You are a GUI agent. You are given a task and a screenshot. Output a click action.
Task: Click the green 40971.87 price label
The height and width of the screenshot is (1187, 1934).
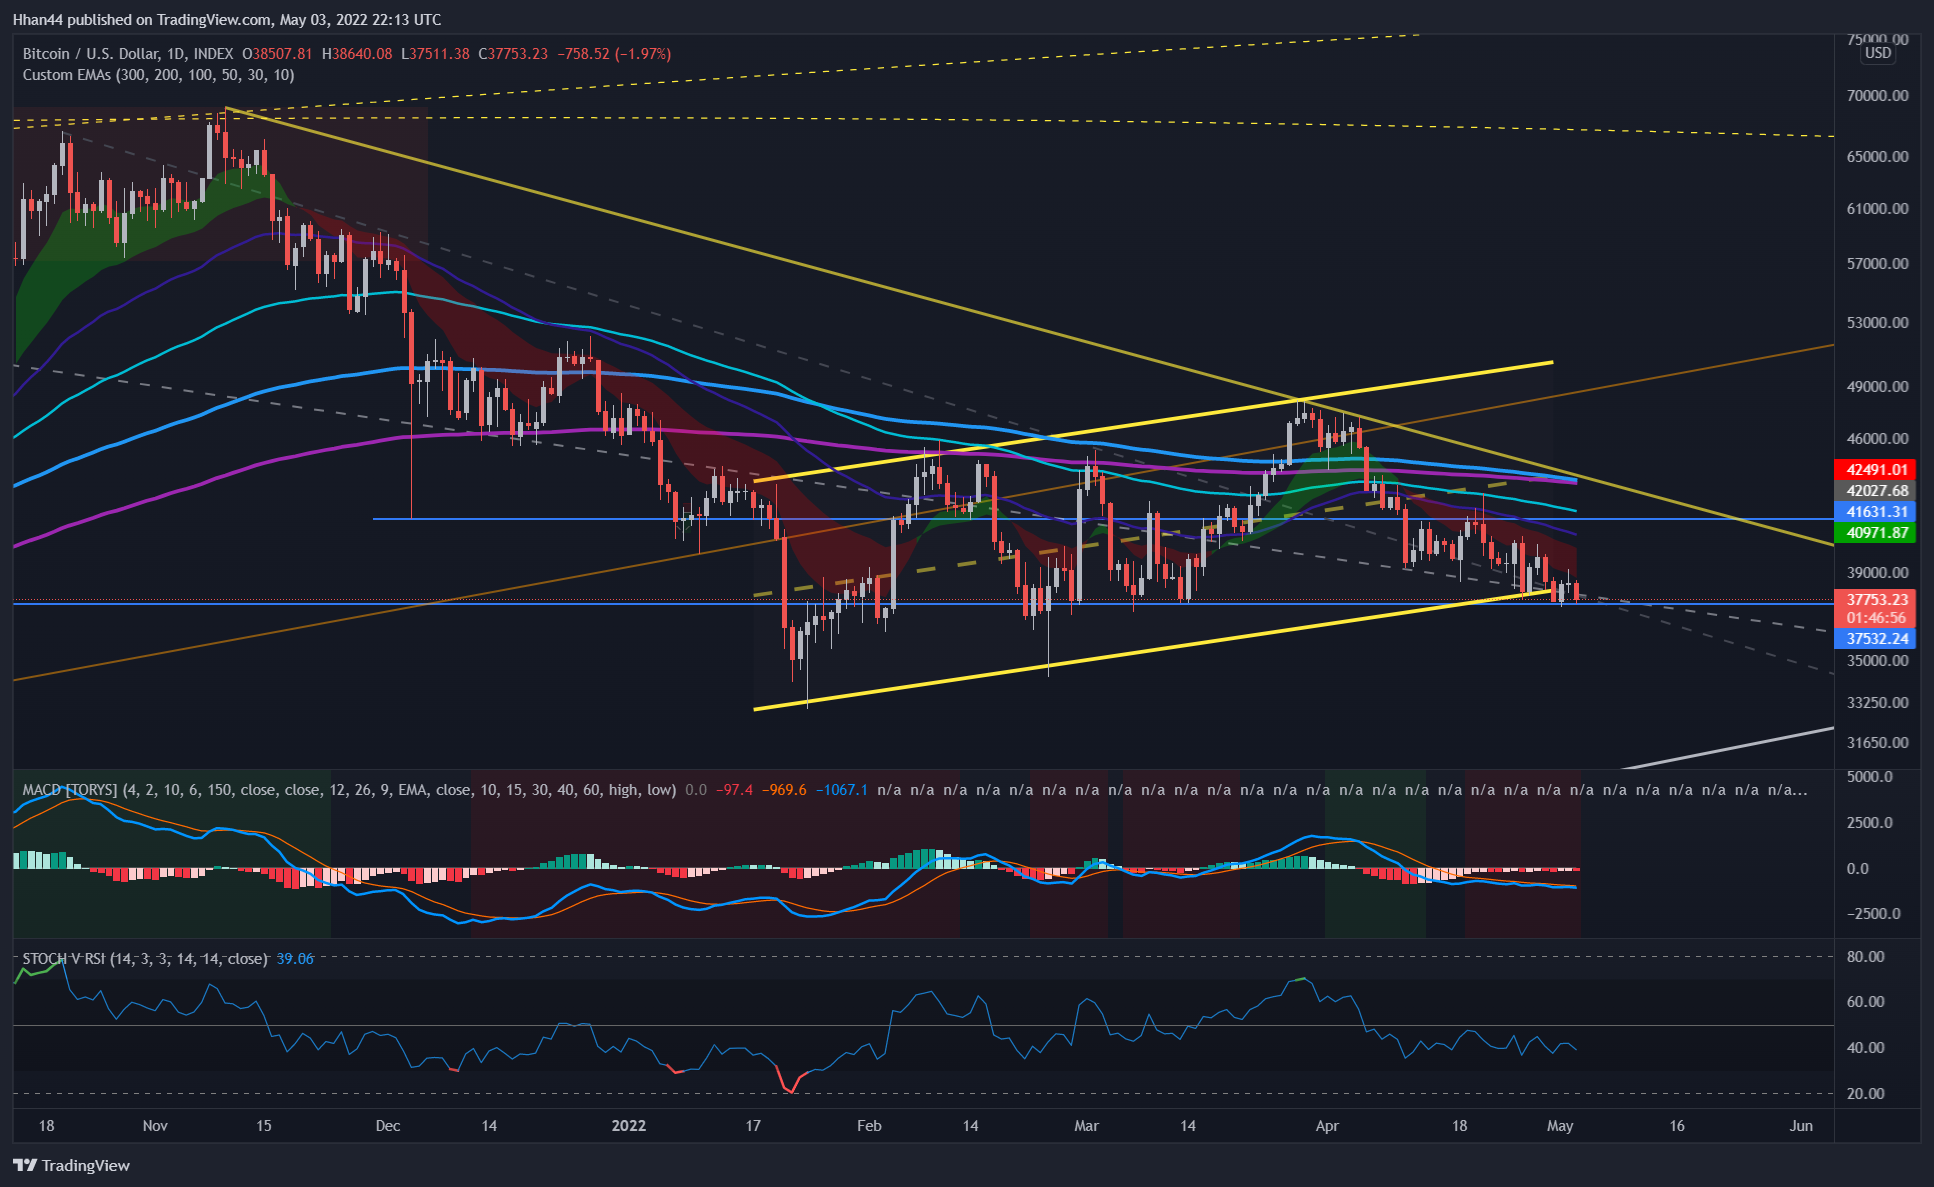pos(1876,533)
